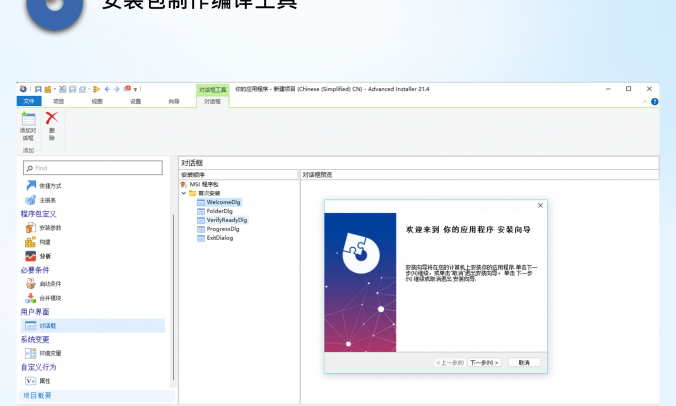Click the 对话框预览 panel header
The width and height of the screenshot is (676, 406).
479,175
